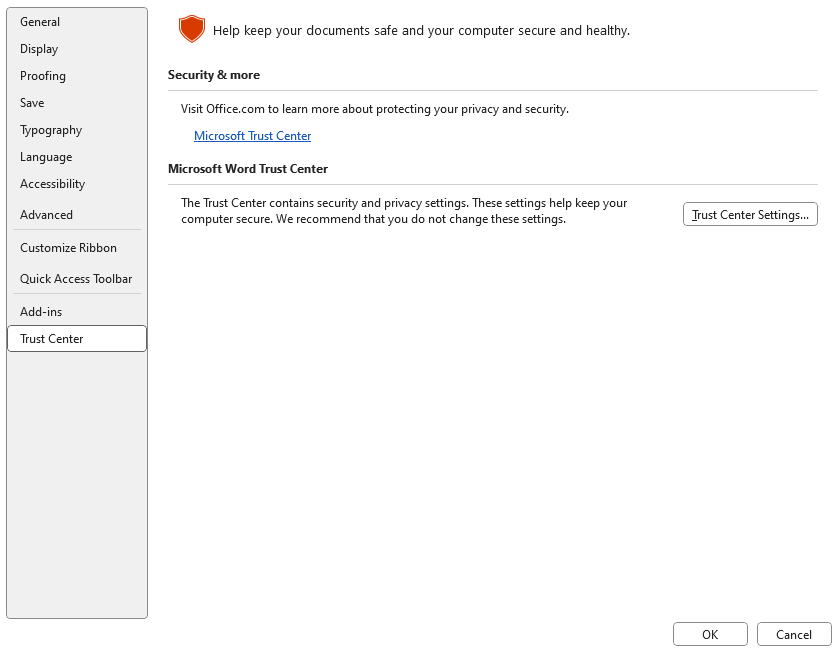Open the Advanced options category
Viewport: 838px width, 653px height.
(x=46, y=215)
